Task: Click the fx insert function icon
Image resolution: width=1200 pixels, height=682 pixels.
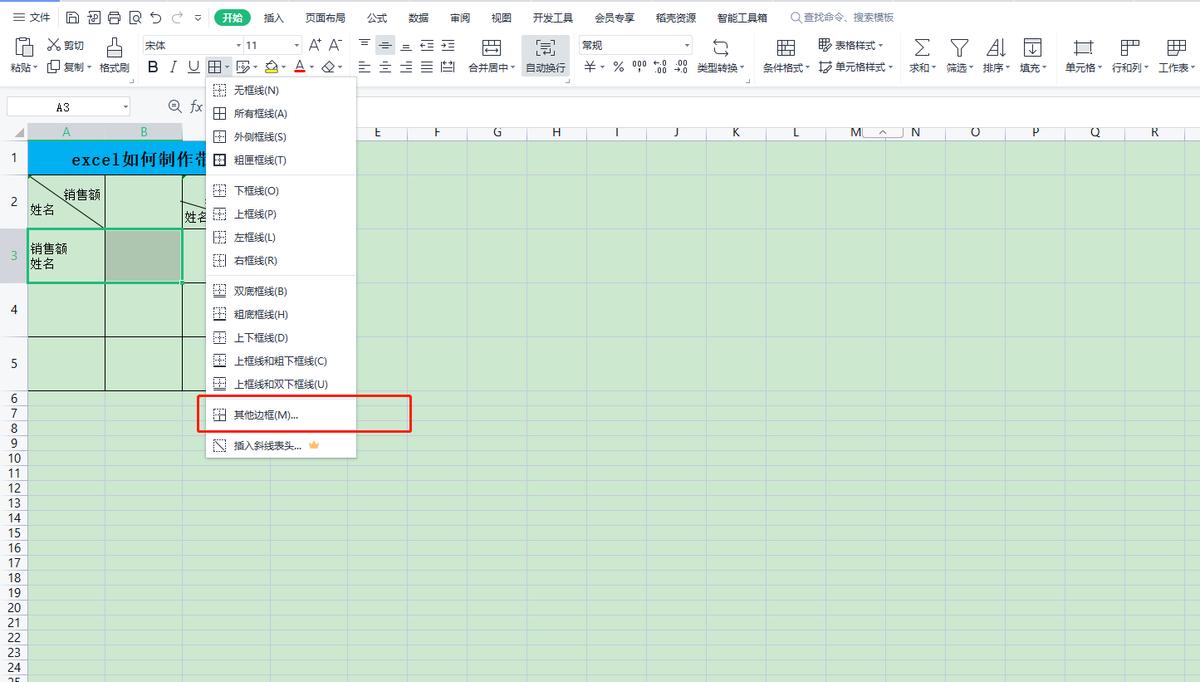Action: [x=197, y=107]
